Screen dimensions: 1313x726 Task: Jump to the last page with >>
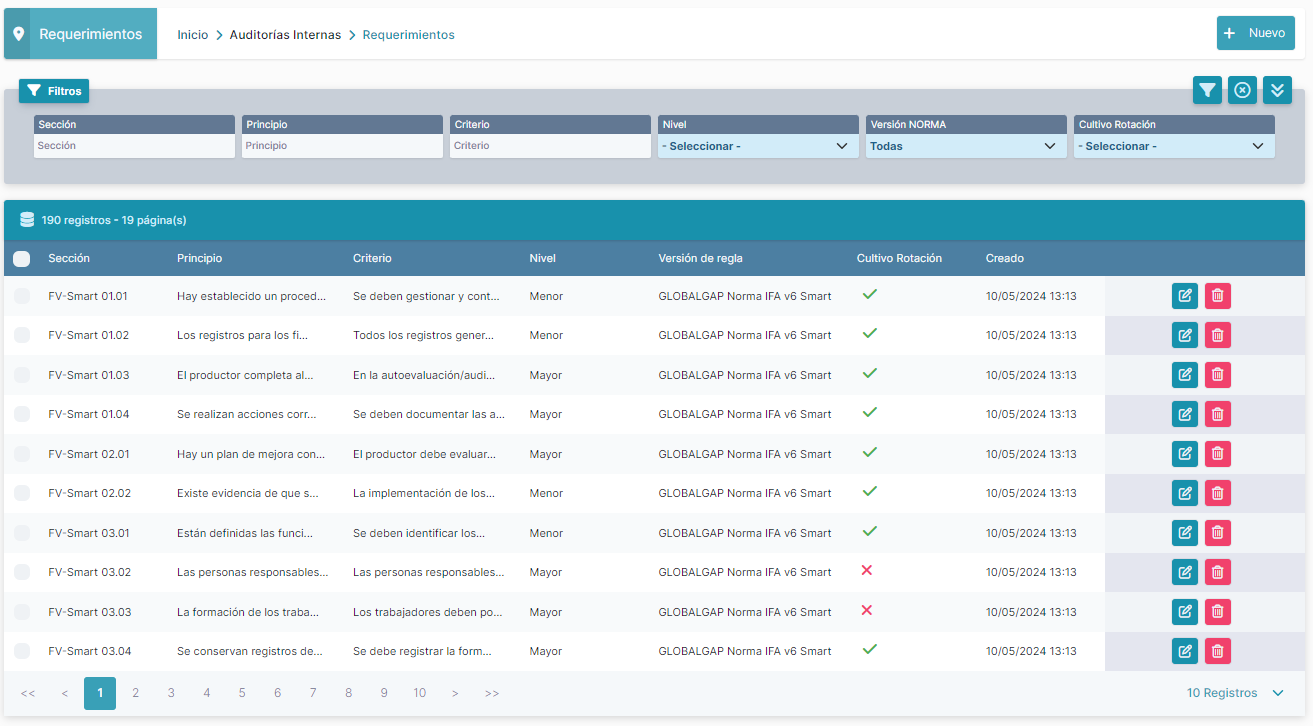tap(492, 693)
